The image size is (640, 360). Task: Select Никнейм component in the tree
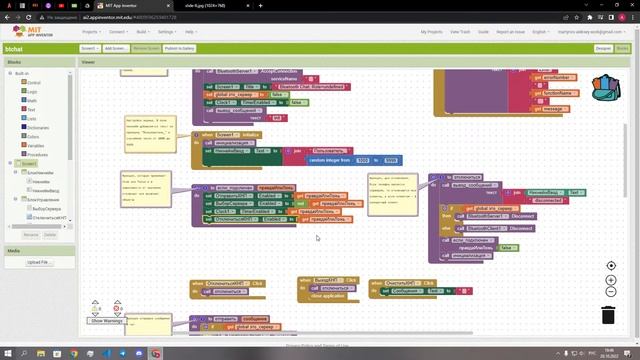tap(41, 181)
